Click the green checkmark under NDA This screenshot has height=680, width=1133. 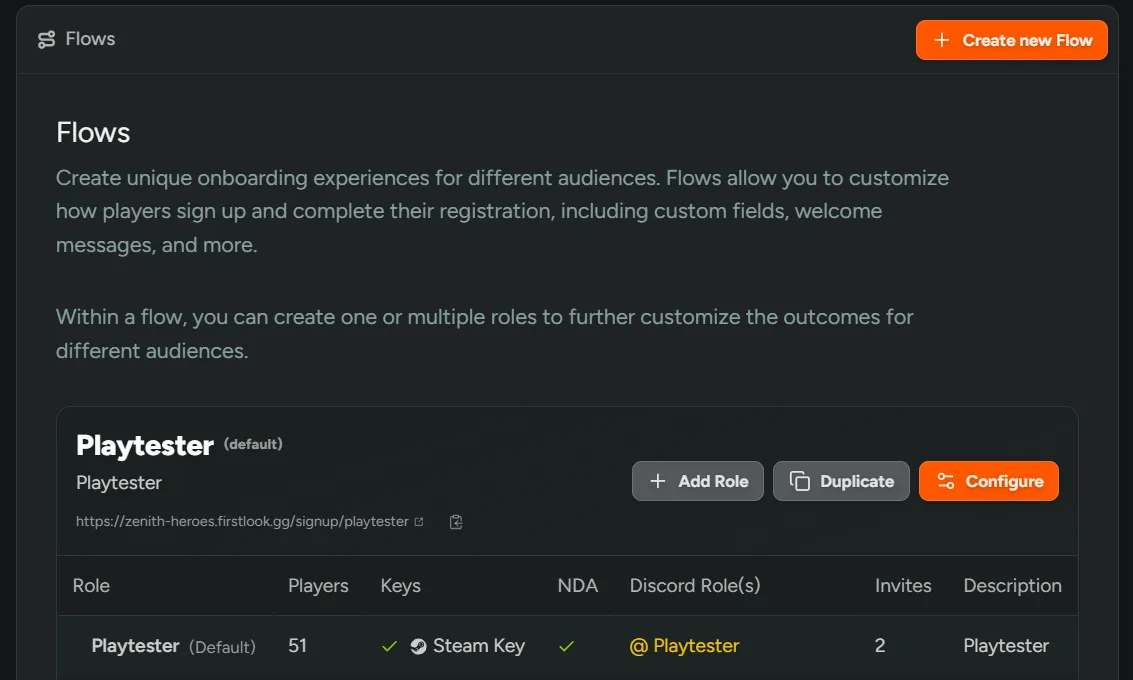(x=566, y=646)
